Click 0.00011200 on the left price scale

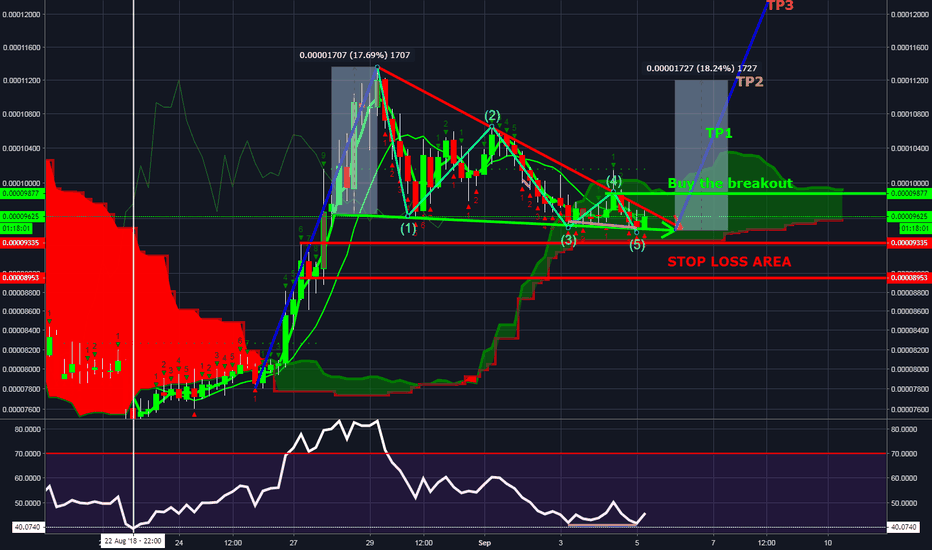21,81
